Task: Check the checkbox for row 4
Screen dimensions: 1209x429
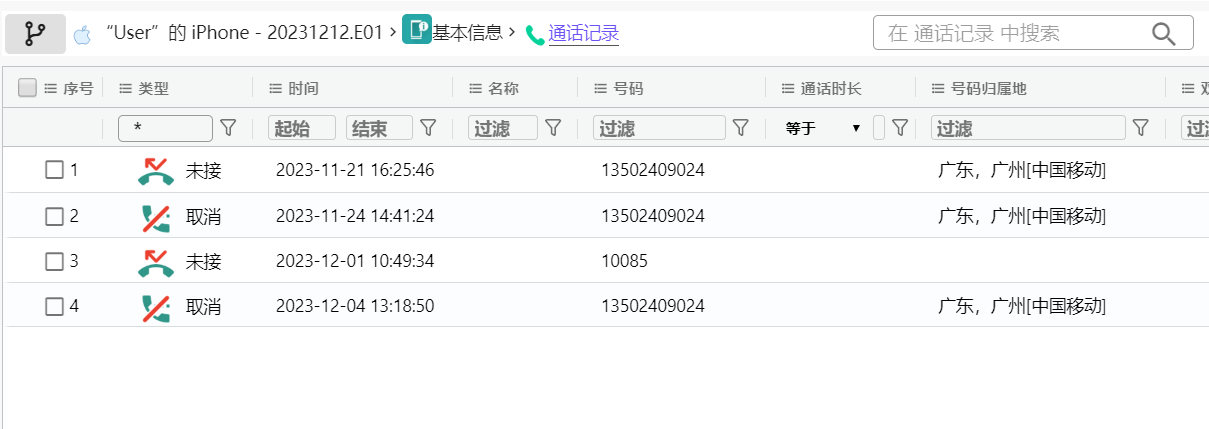Action: tap(54, 306)
